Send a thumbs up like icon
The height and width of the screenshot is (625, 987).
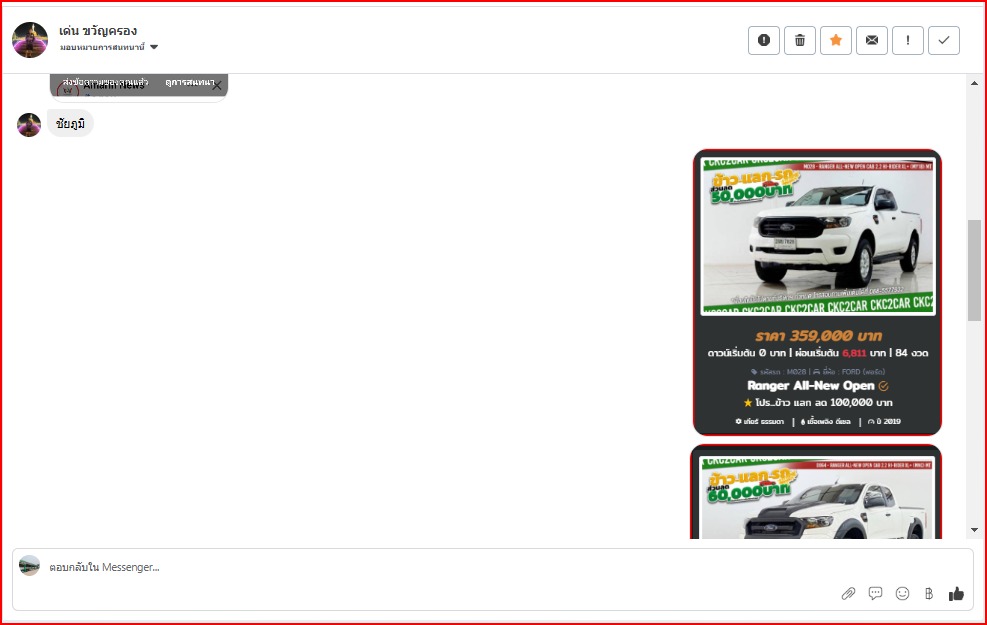[956, 594]
